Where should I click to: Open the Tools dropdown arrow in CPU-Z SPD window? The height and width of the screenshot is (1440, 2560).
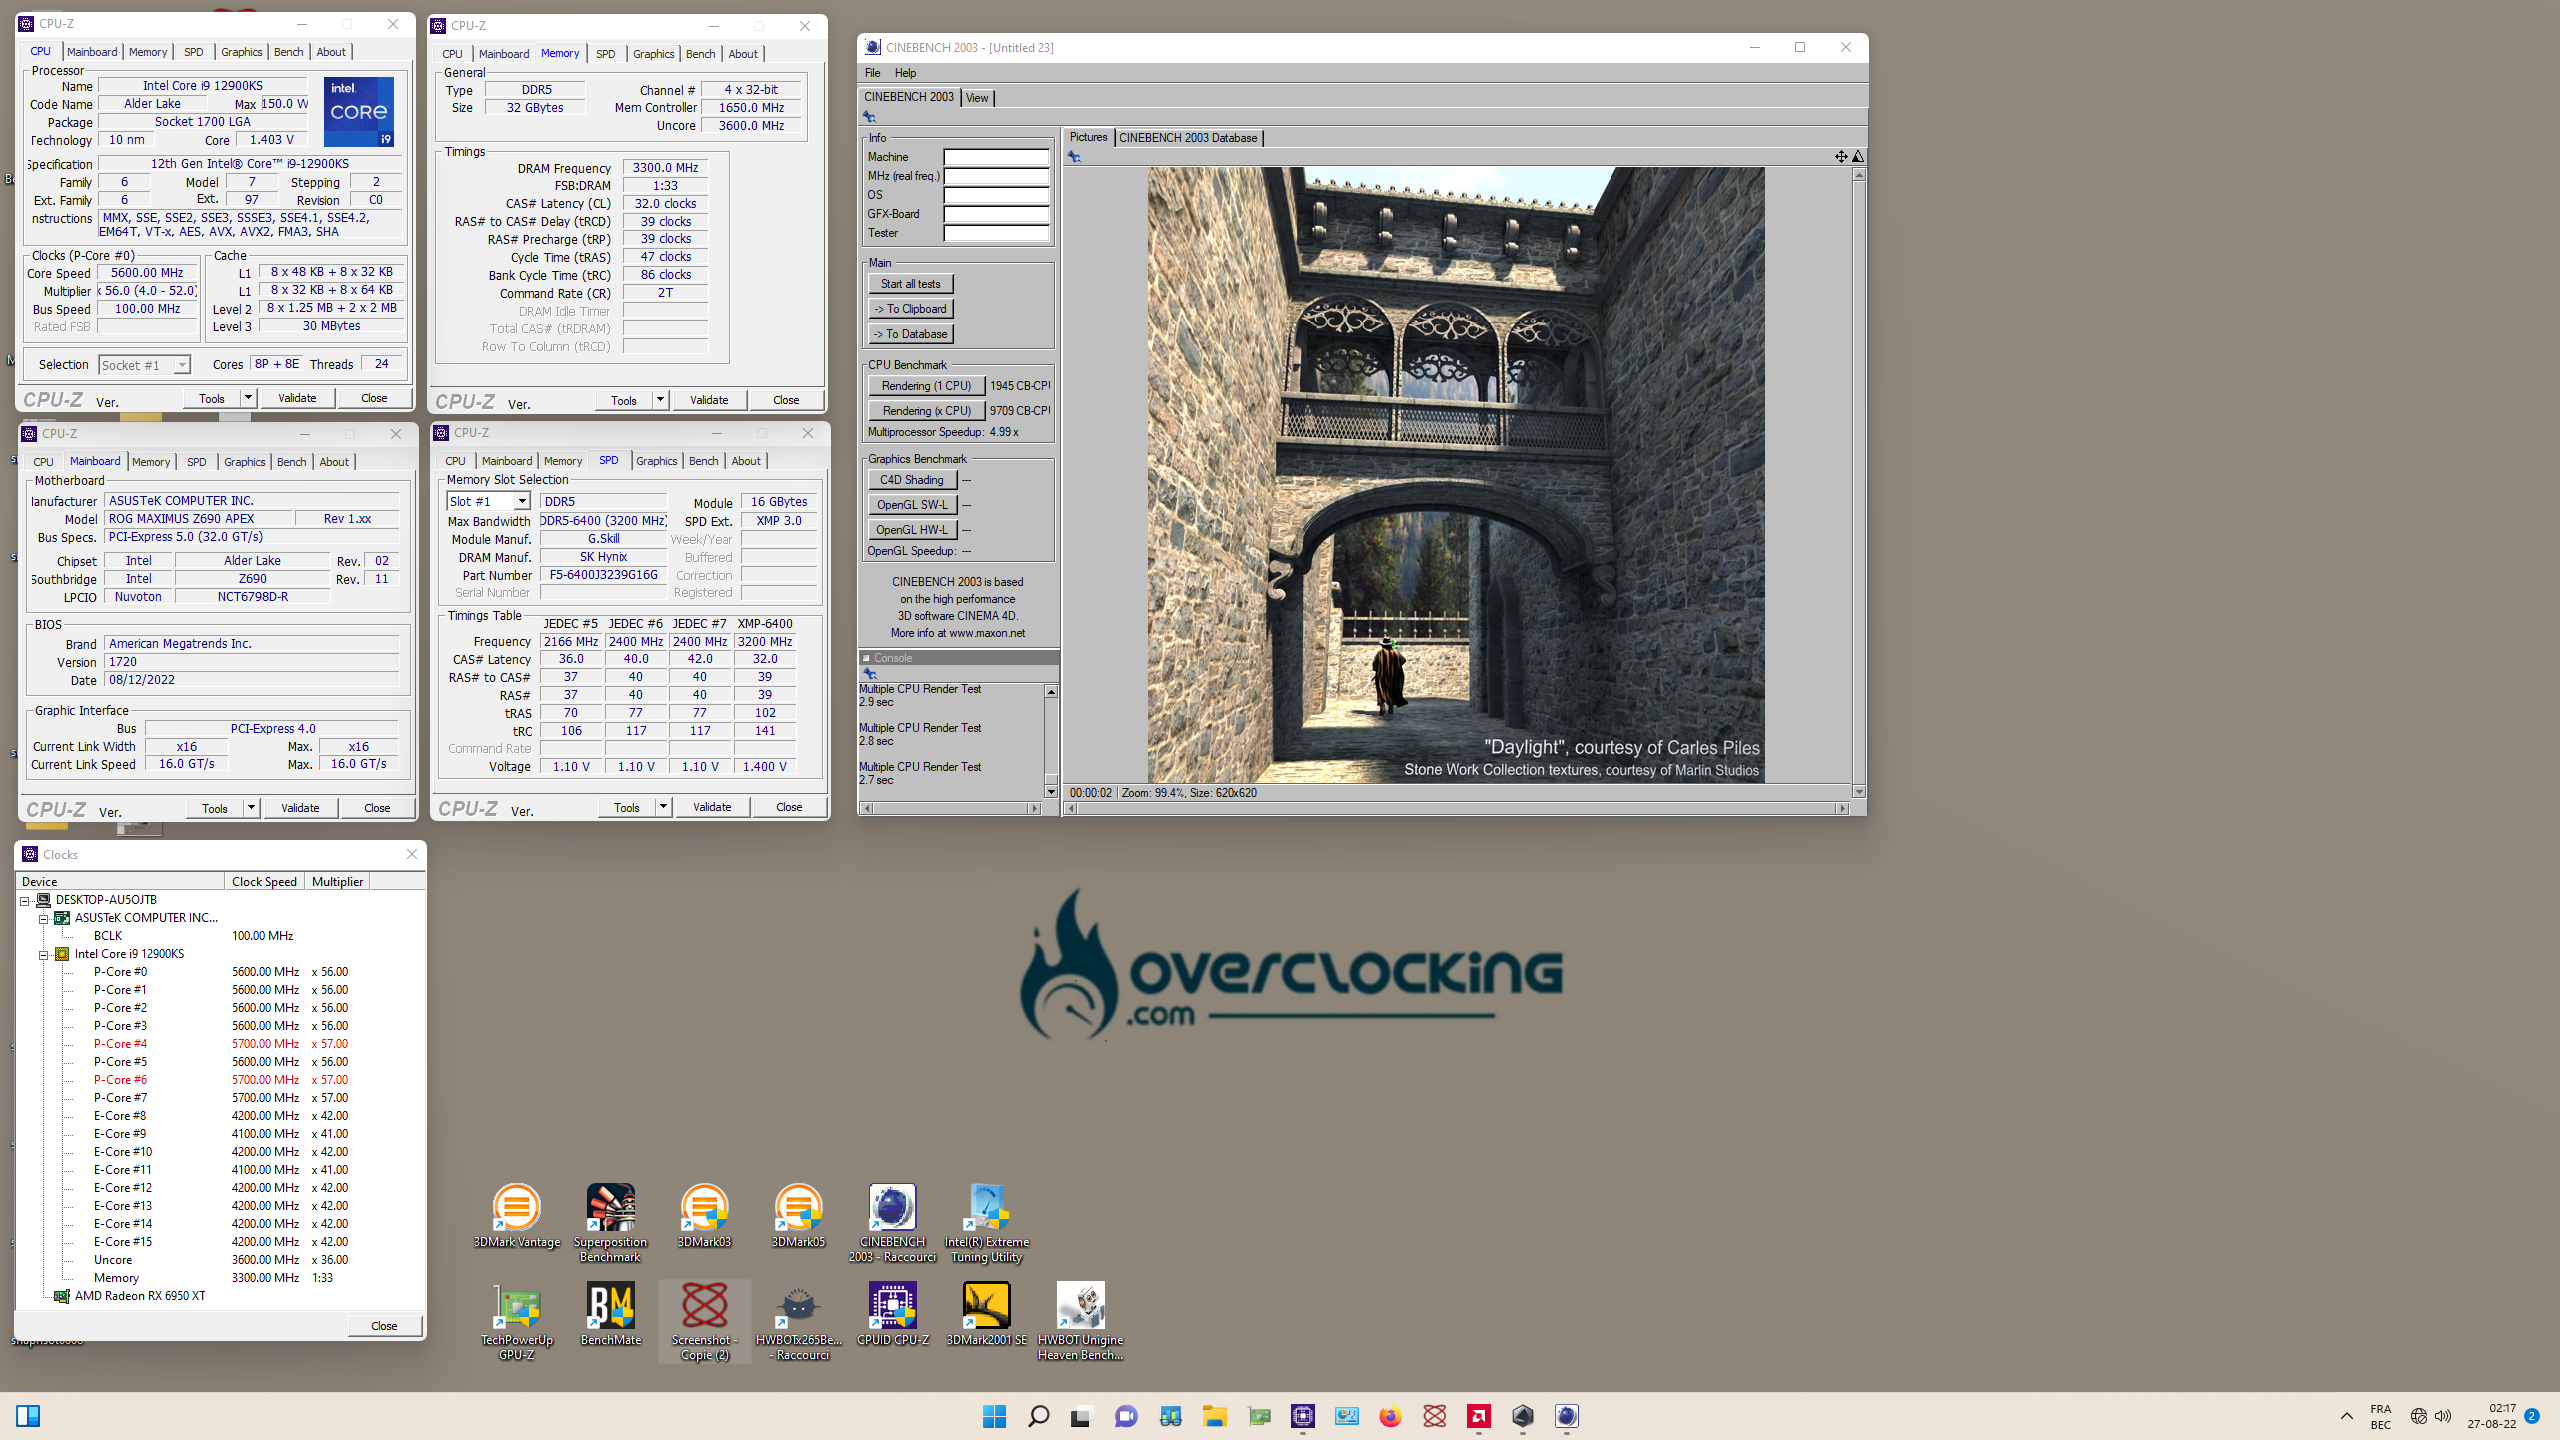663,807
